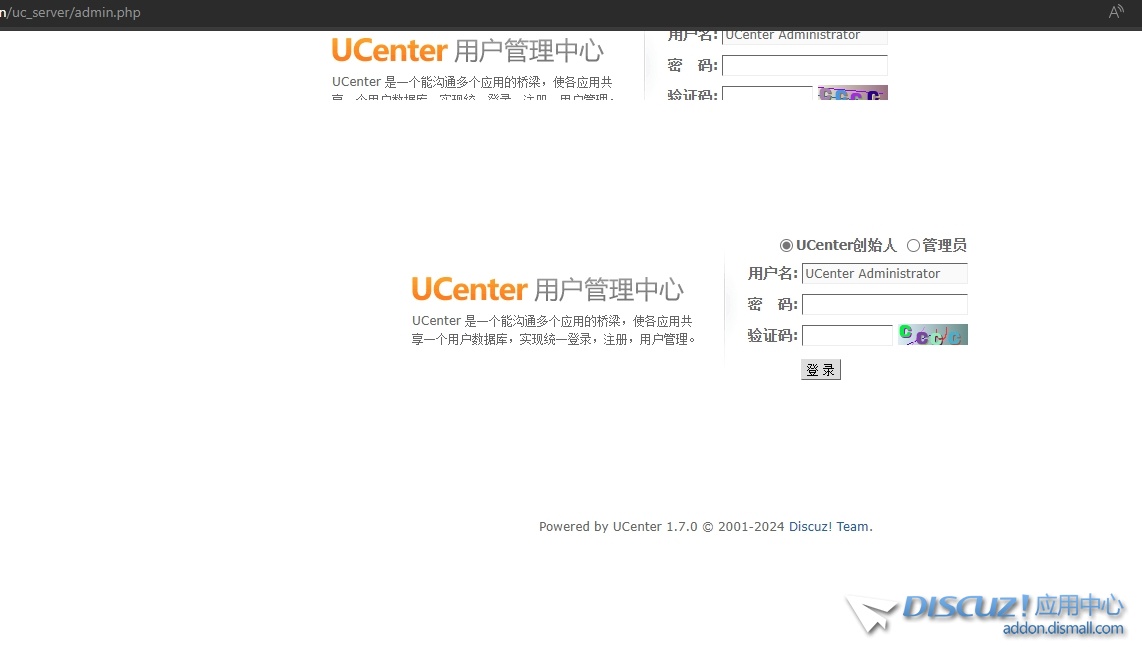
Task: Open the Discuz! Team link
Action: pos(828,527)
